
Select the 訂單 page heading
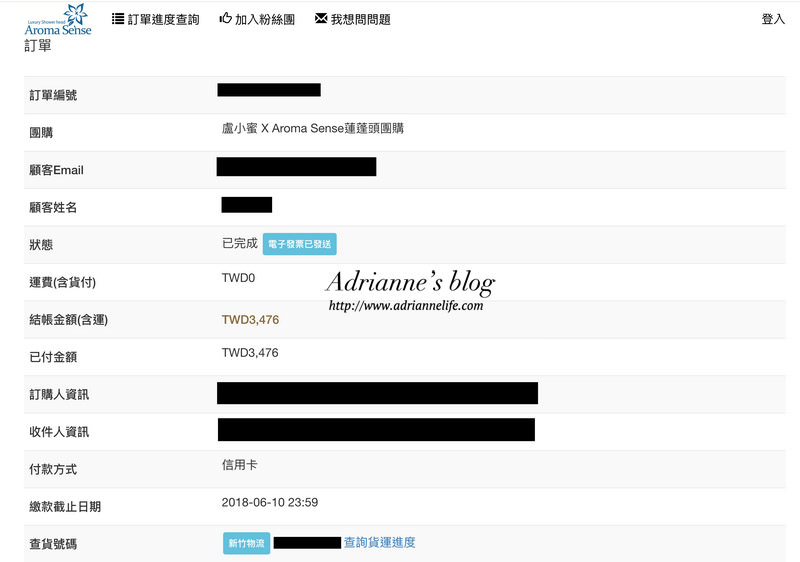coord(38,46)
